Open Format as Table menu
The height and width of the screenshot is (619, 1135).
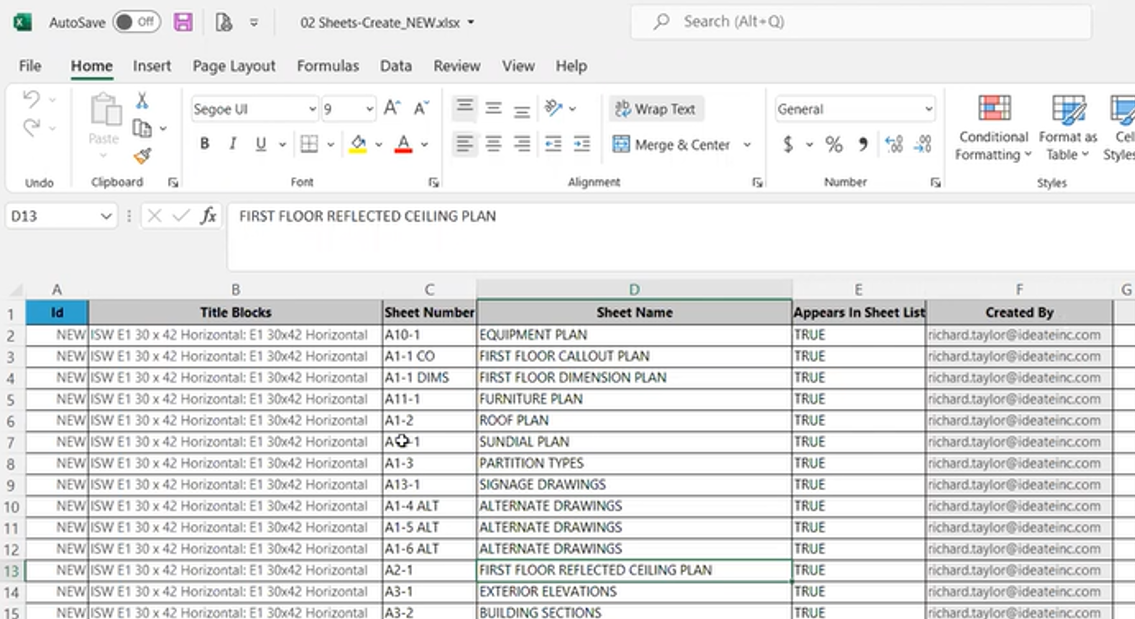1068,129
